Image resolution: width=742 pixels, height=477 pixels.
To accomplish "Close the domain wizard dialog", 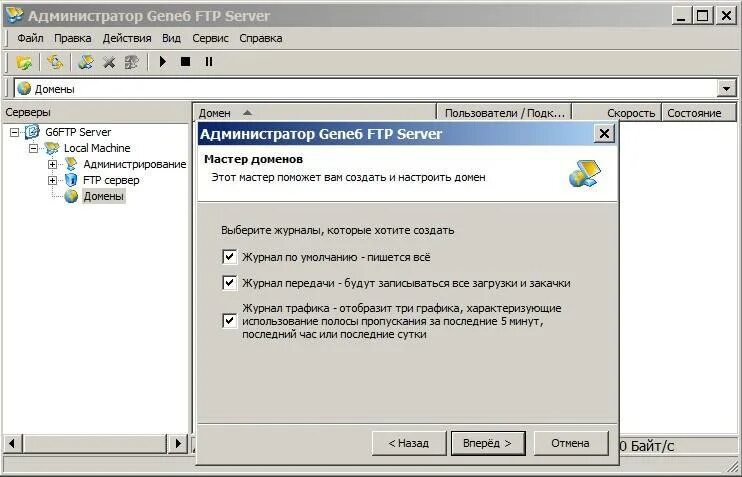I will (604, 134).
